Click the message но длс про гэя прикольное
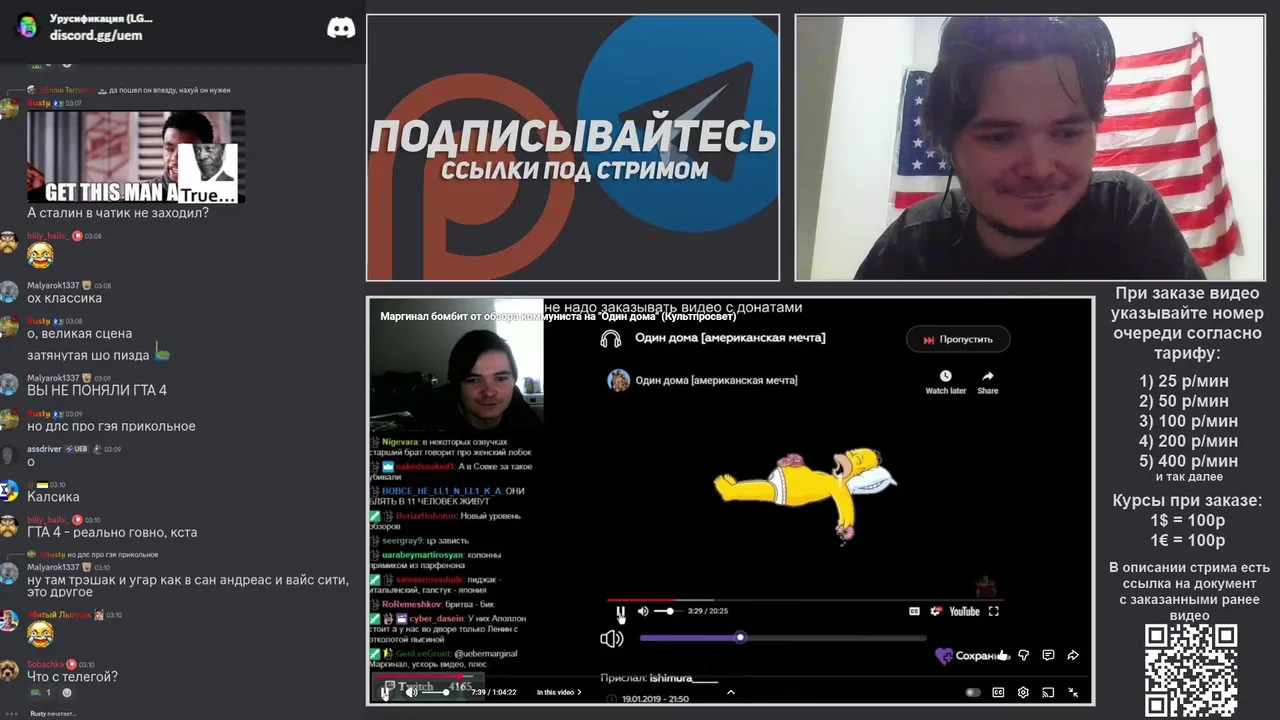Screen dimensions: 1280x720 coord(111,427)
